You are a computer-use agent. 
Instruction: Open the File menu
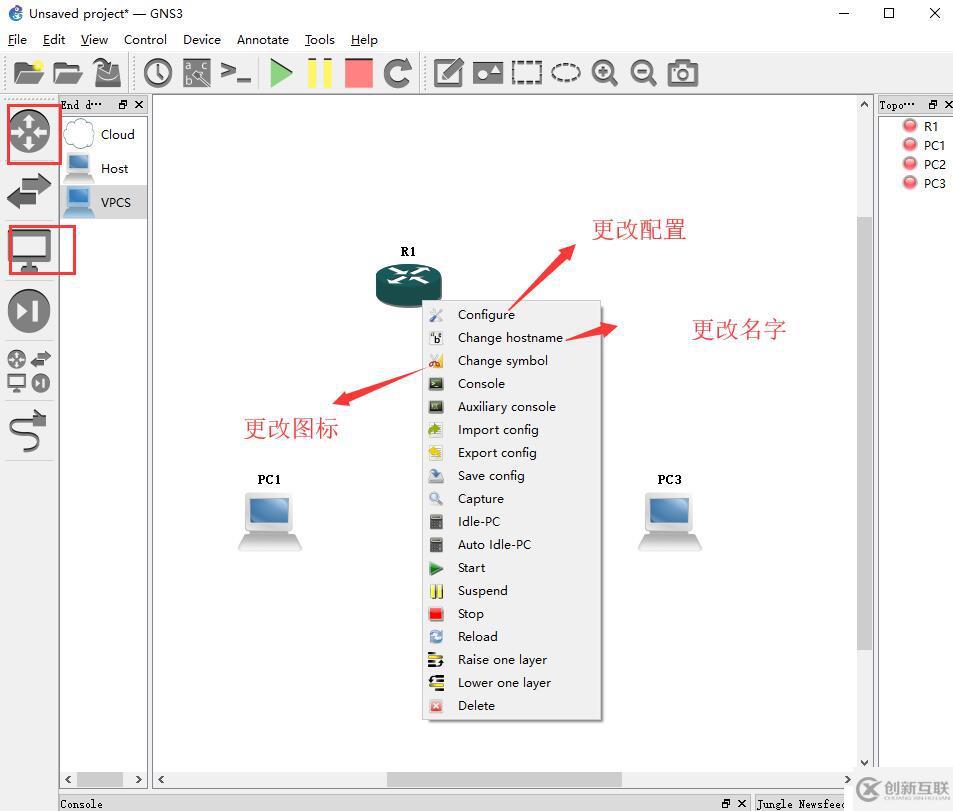point(17,40)
